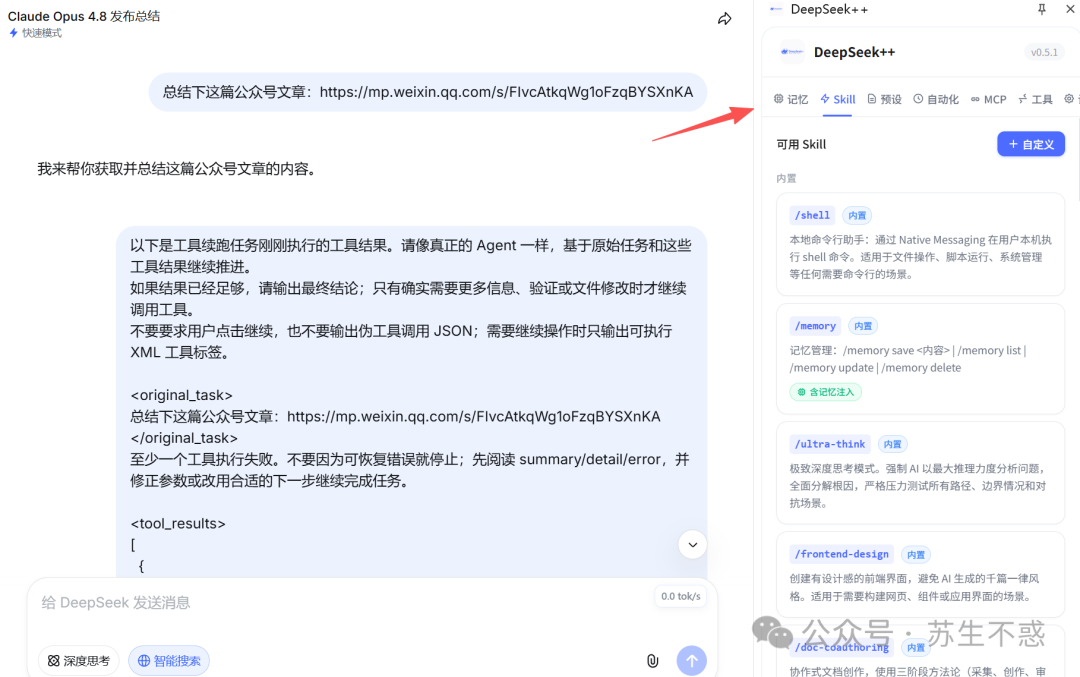The height and width of the screenshot is (677, 1080).
Task: Click the 0.0 tok/s indicator
Action: point(681,596)
